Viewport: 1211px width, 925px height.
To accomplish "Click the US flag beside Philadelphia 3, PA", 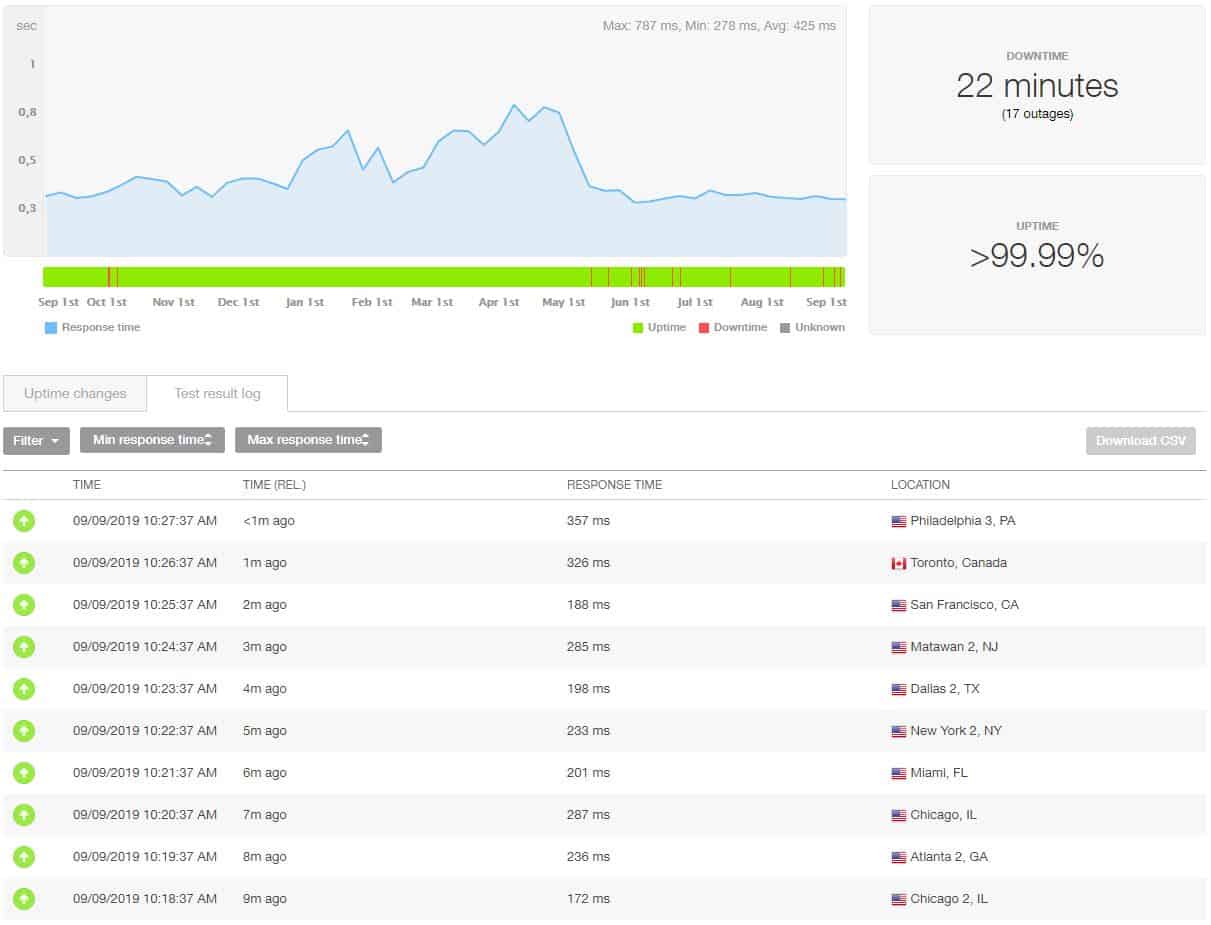I will [899, 522].
